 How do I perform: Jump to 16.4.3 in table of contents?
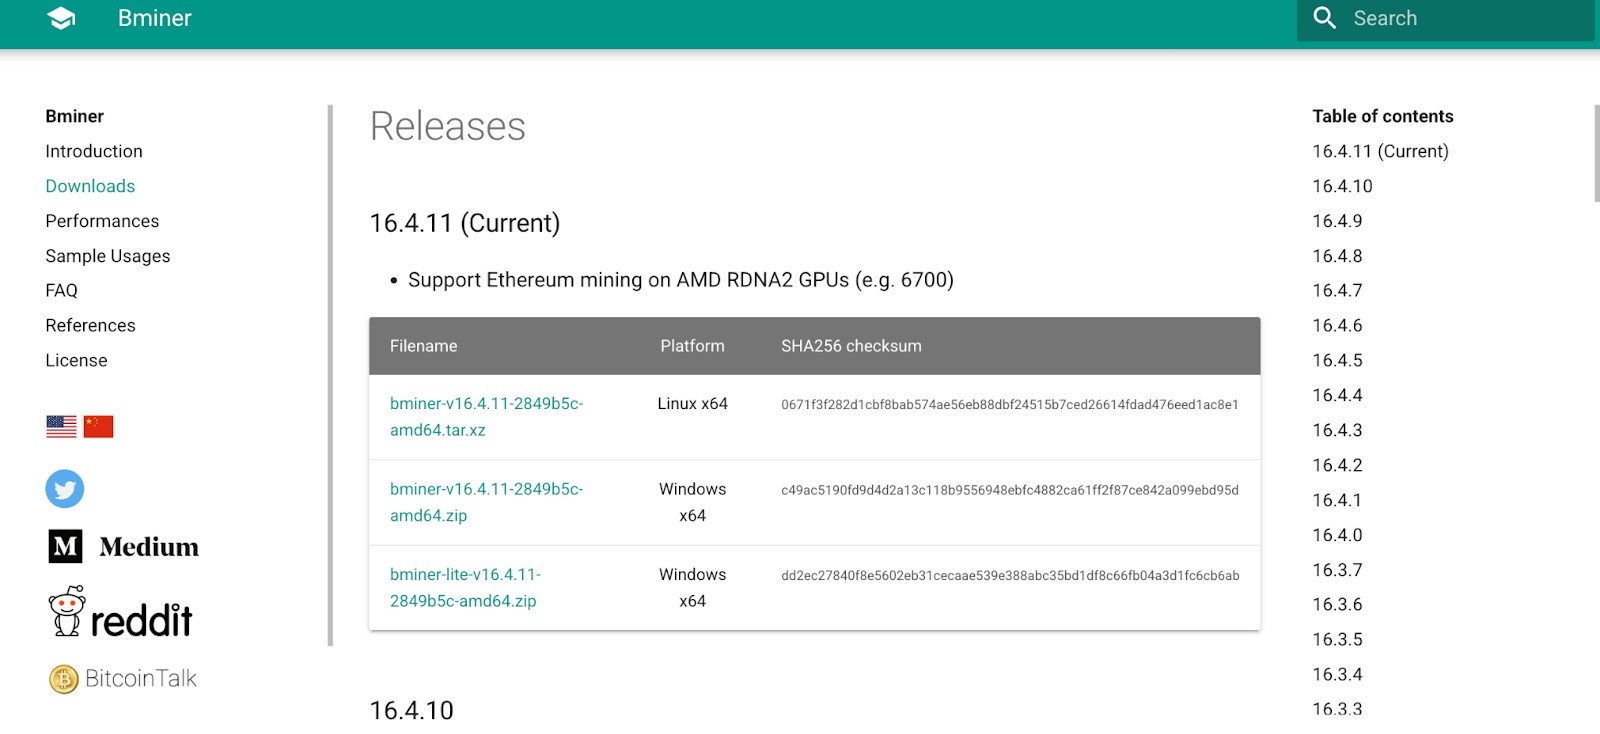pyautogui.click(x=1337, y=430)
